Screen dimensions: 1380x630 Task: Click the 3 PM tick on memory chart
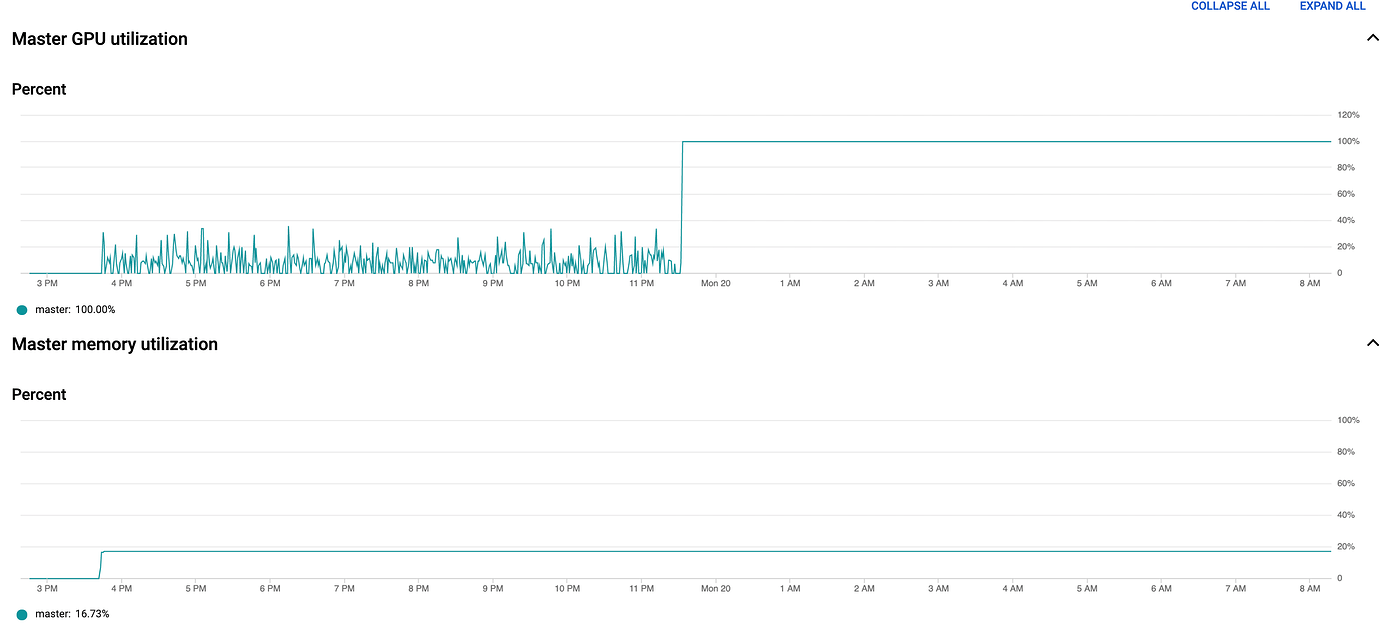coord(47,589)
